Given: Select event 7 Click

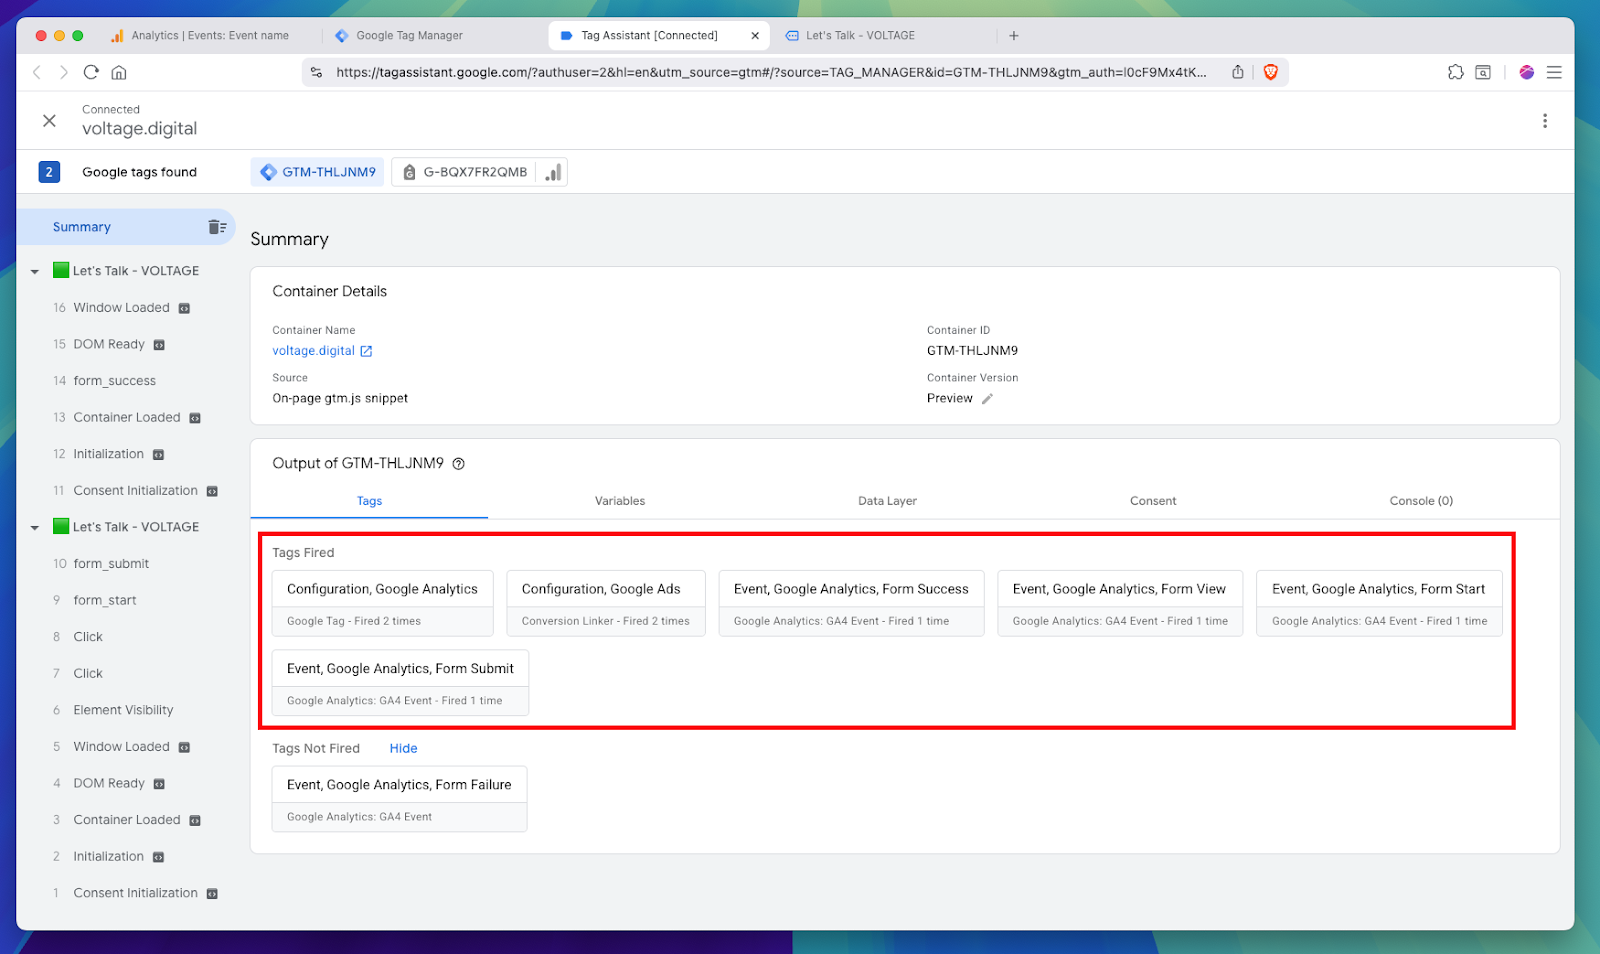Looking at the screenshot, I should click(87, 674).
